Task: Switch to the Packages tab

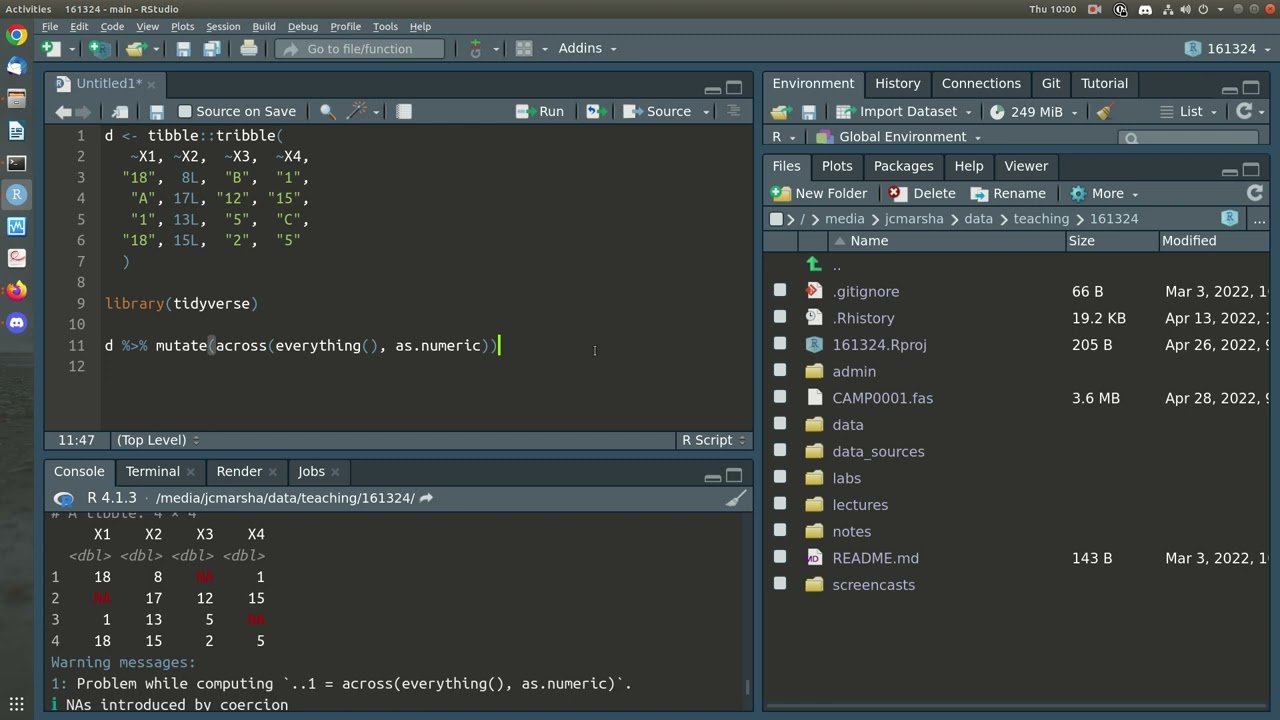Action: point(903,166)
